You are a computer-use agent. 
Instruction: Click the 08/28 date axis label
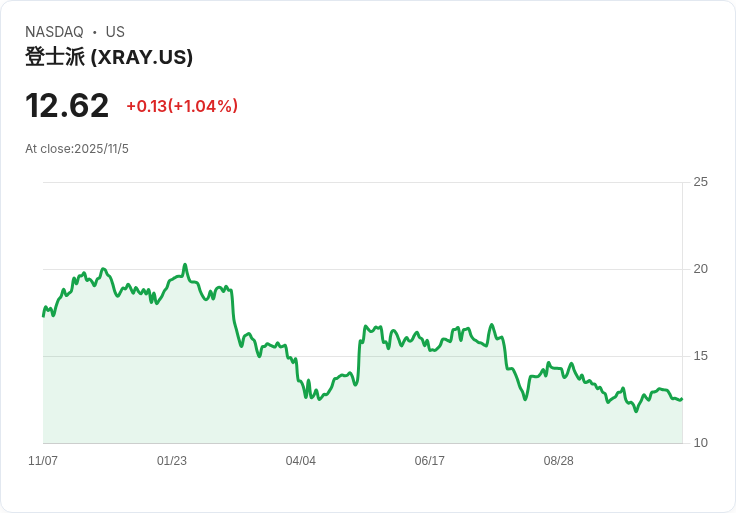coord(559,461)
